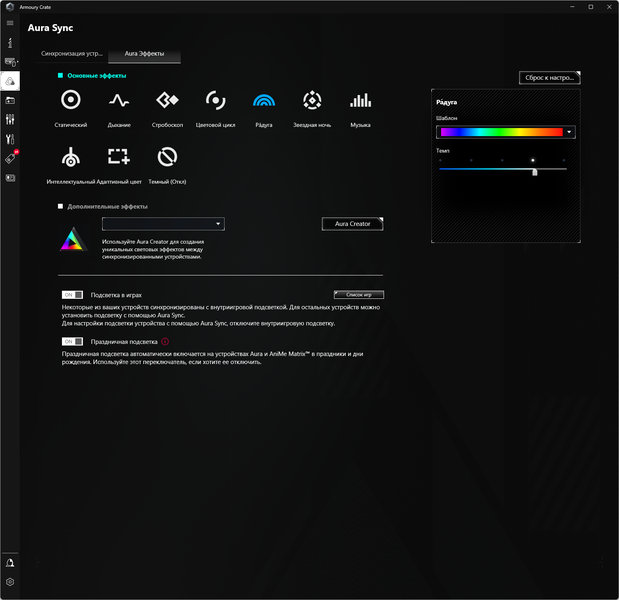
Task: Open the additional effects dropdown
Action: [163, 224]
